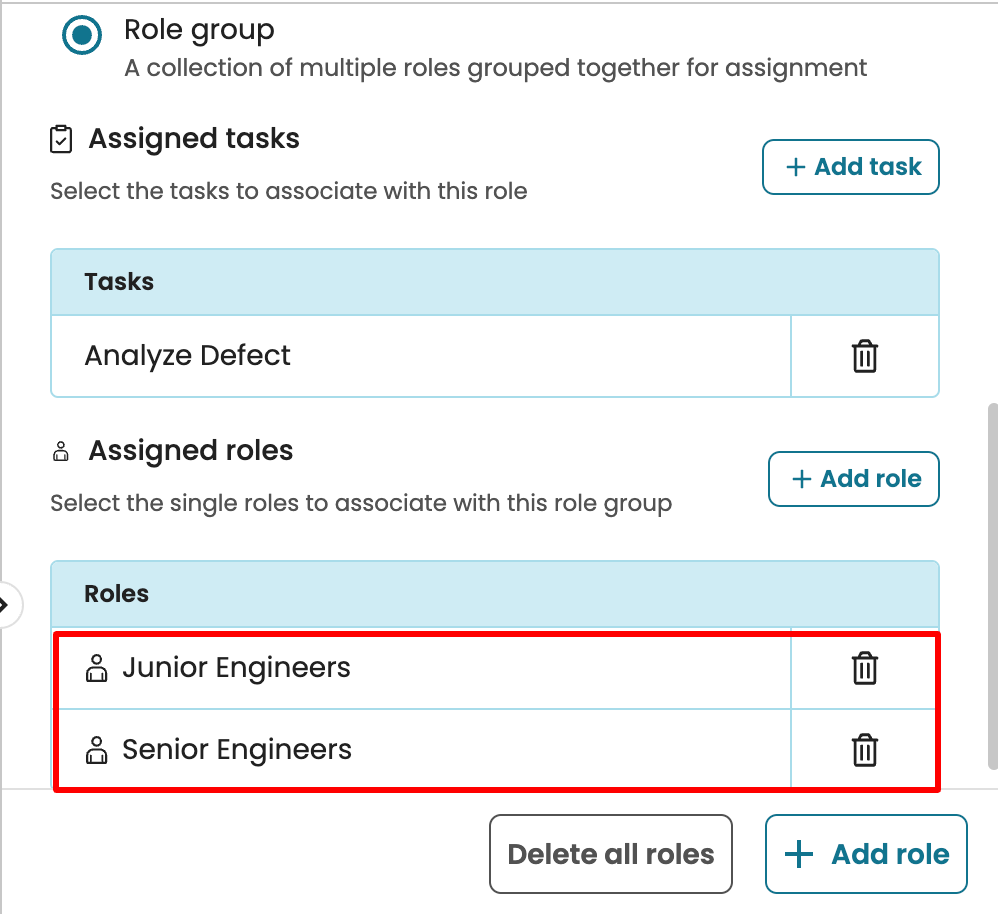Remove Senior Engineers using its trash icon
The height and width of the screenshot is (914, 998).
click(864, 750)
